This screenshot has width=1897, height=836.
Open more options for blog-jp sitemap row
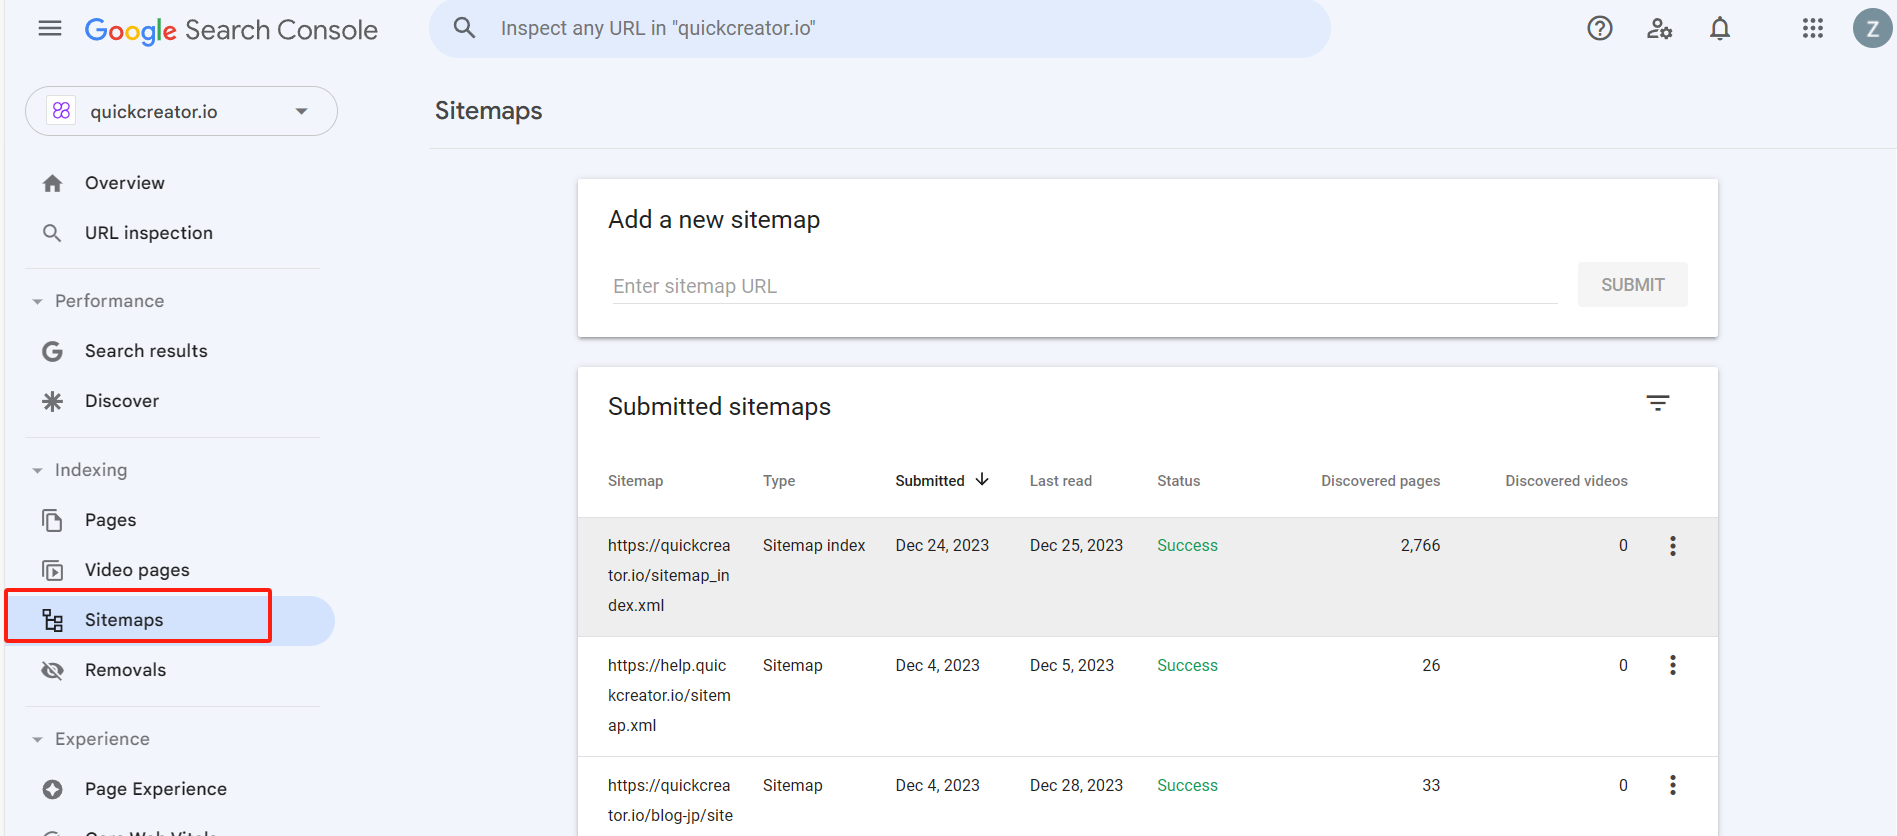coord(1673,785)
